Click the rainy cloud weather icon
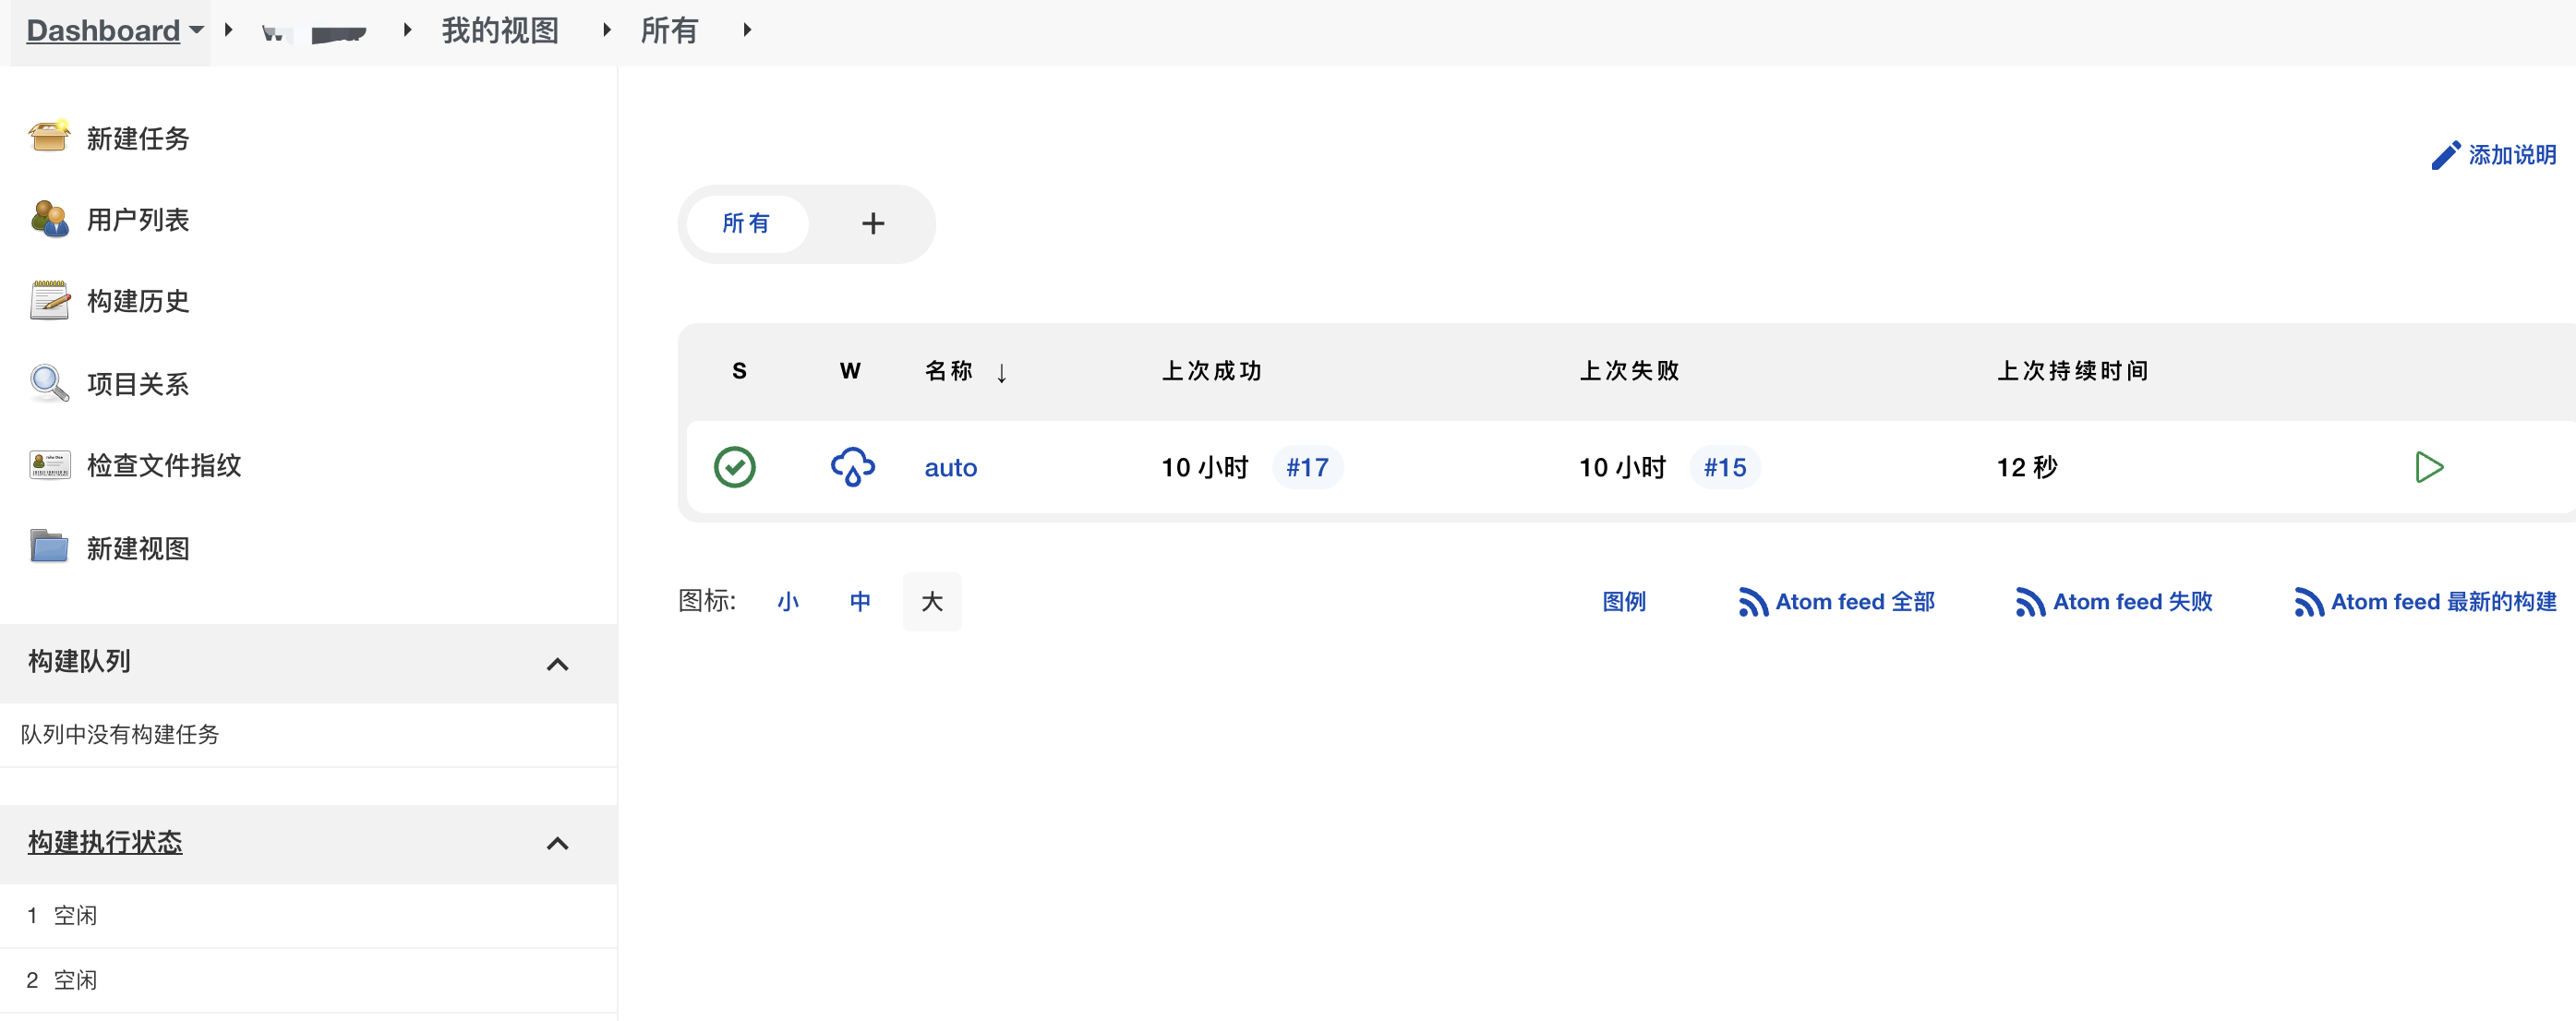Viewport: 2576px width, 1021px height. click(x=852, y=467)
